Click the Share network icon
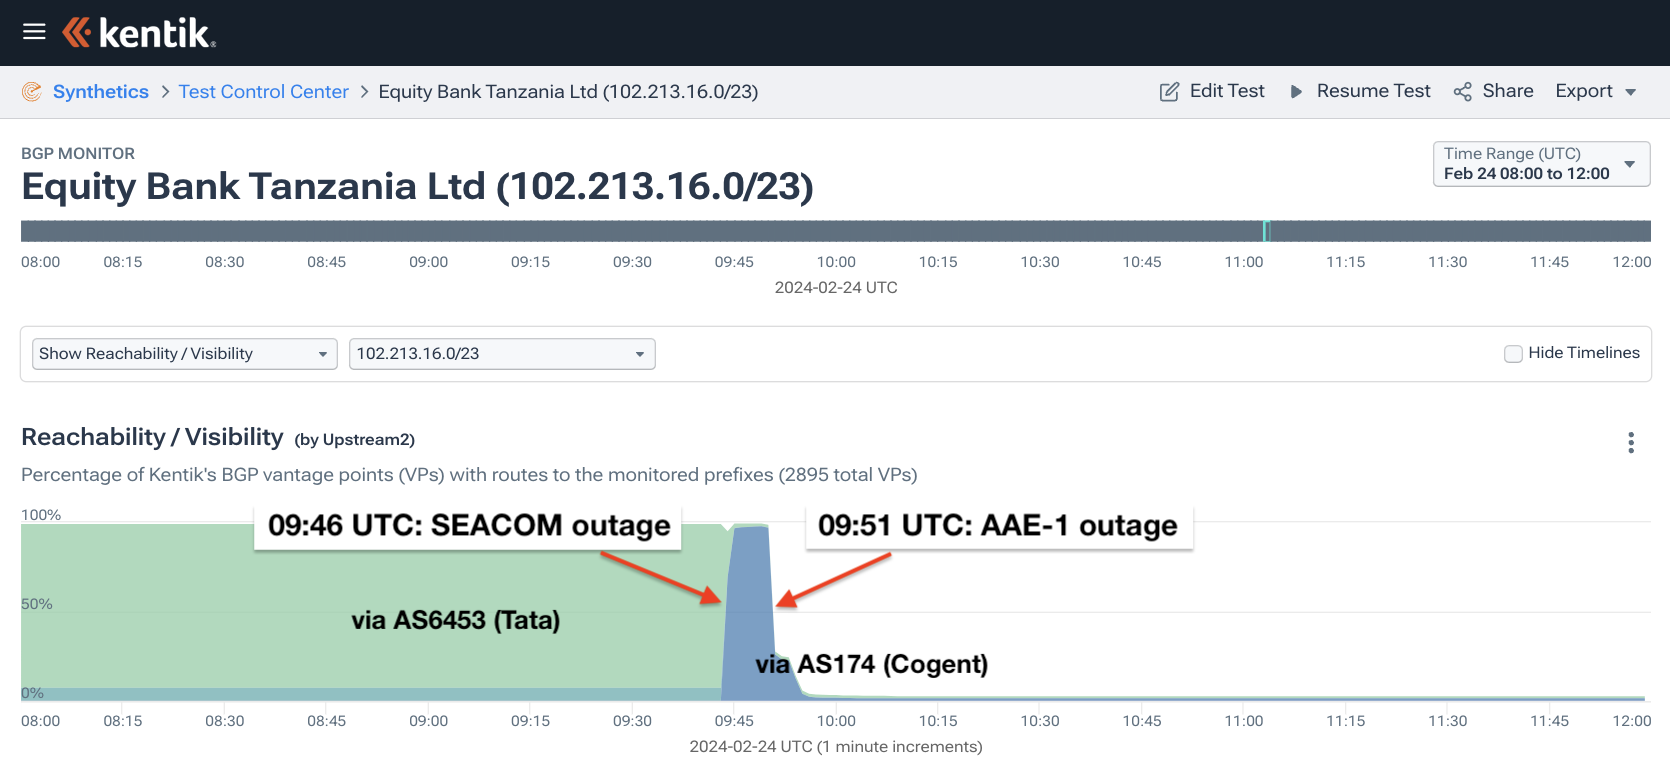1670x766 pixels. [x=1463, y=92]
